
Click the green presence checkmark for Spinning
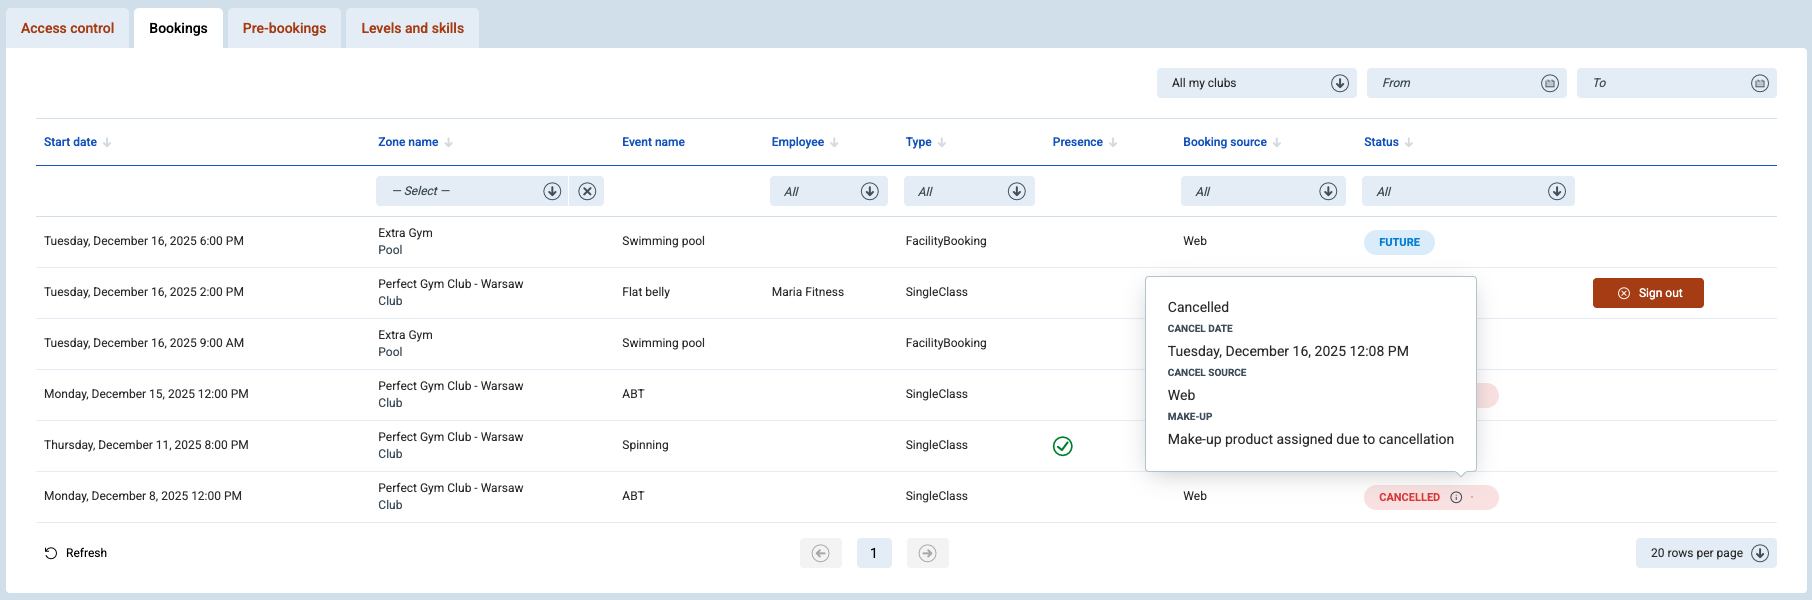coord(1062,446)
